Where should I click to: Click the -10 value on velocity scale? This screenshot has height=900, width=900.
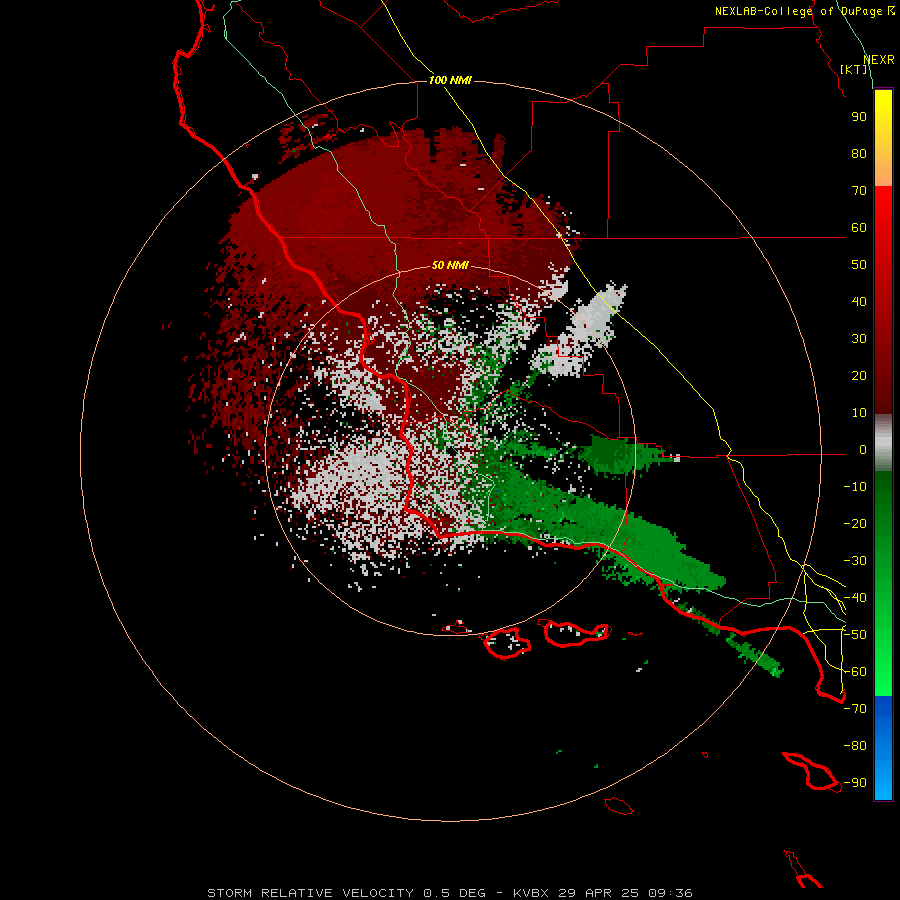click(x=855, y=487)
